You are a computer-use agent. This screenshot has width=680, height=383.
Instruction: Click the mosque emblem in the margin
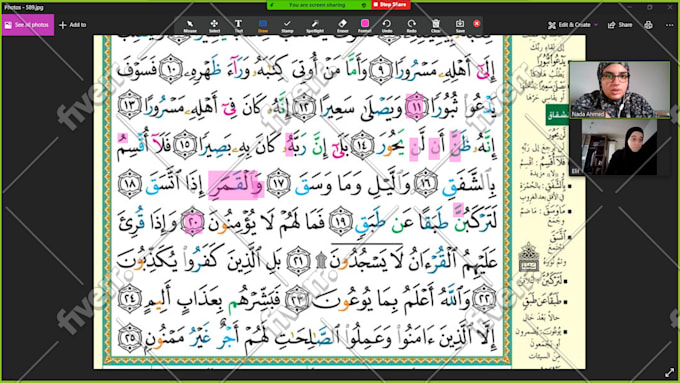[528, 257]
